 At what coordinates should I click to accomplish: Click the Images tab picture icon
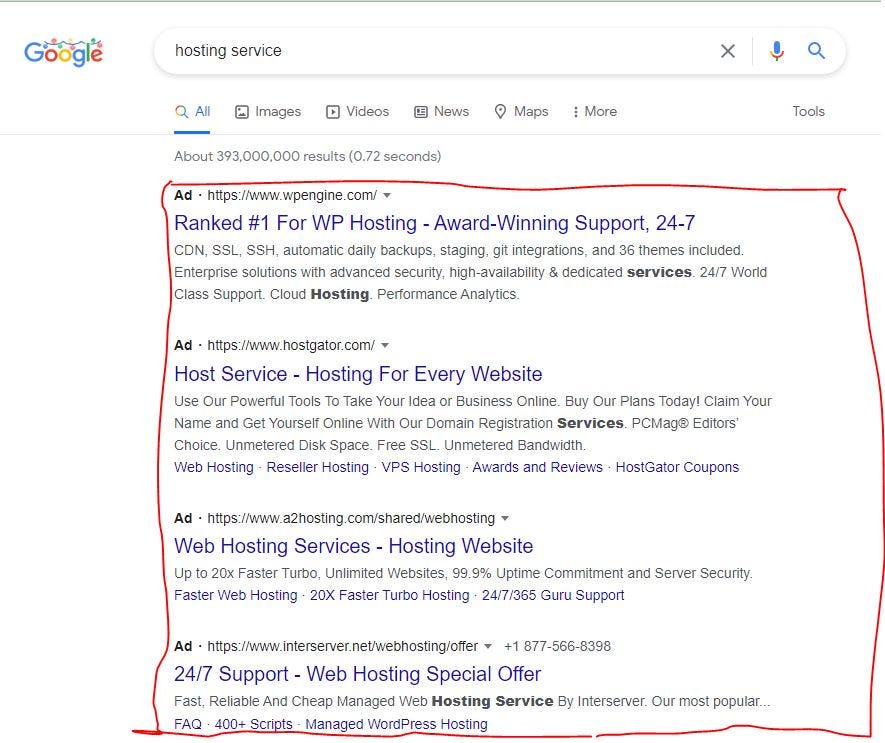242,112
